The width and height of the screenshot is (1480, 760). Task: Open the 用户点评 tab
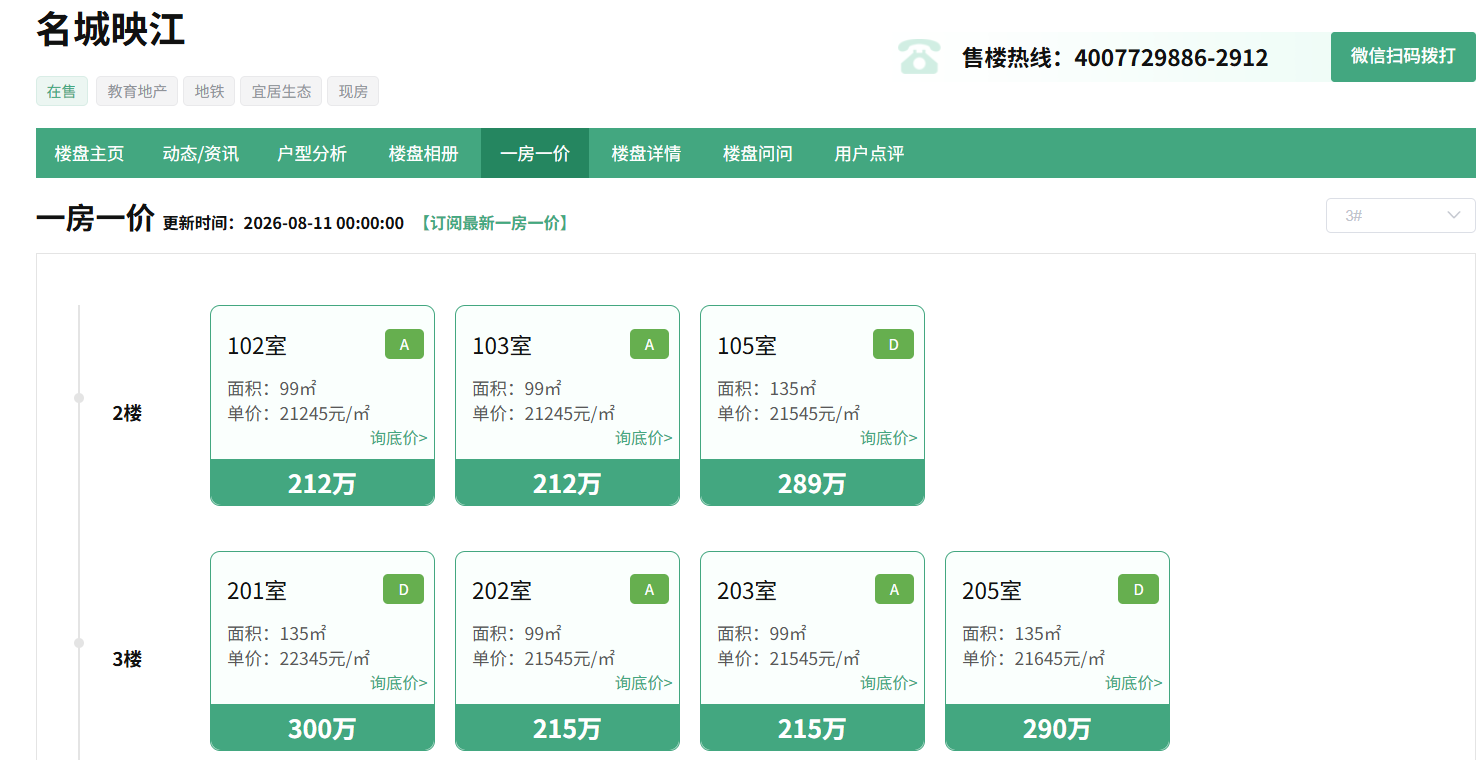869,153
